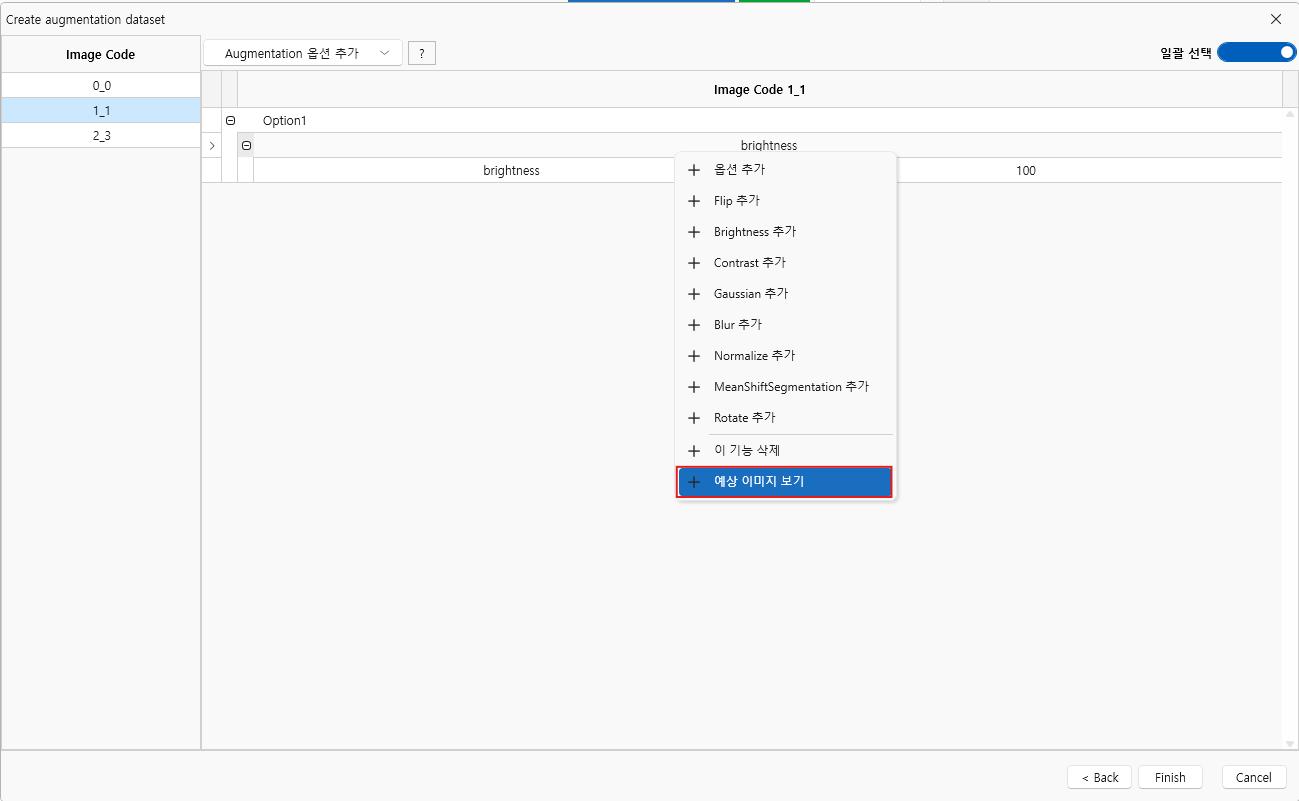The height and width of the screenshot is (801, 1299).
Task: Click the plus icon beside 옵션 추가
Action: [693, 170]
